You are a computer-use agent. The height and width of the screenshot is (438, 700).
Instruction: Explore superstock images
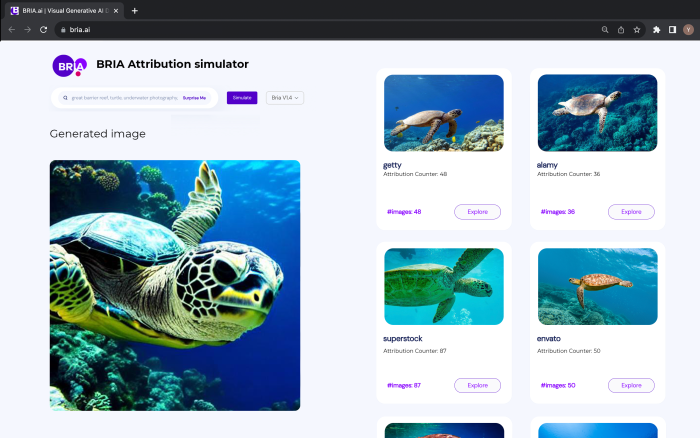(477, 385)
